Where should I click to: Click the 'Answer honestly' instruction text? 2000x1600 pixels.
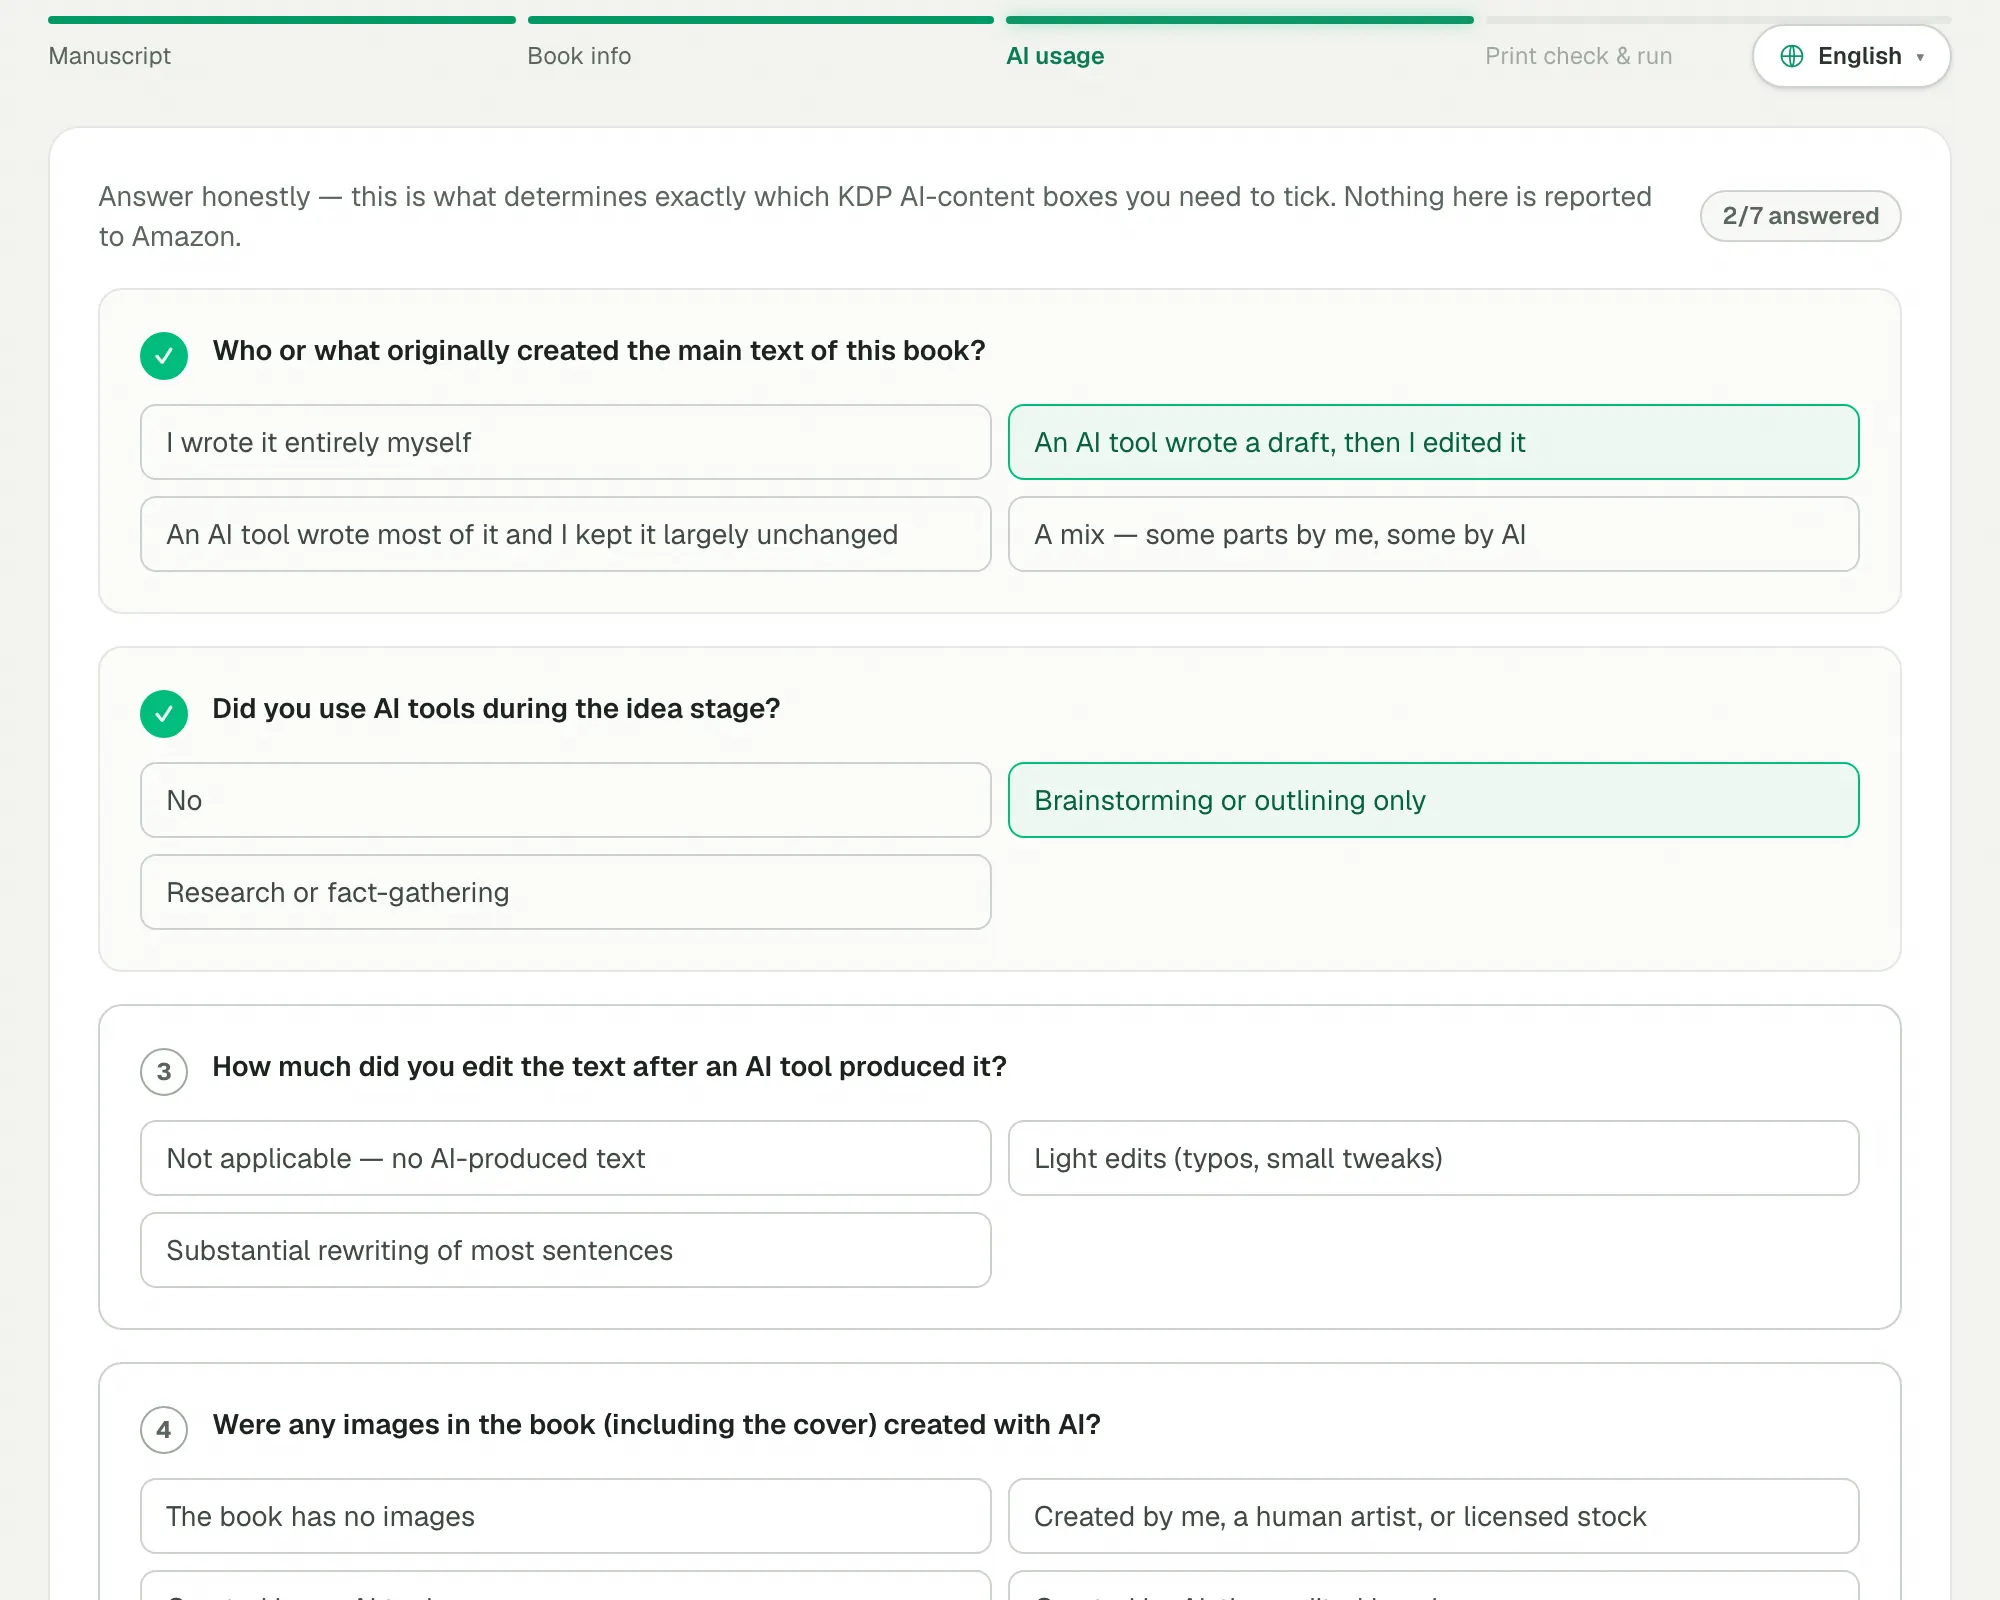[875, 217]
